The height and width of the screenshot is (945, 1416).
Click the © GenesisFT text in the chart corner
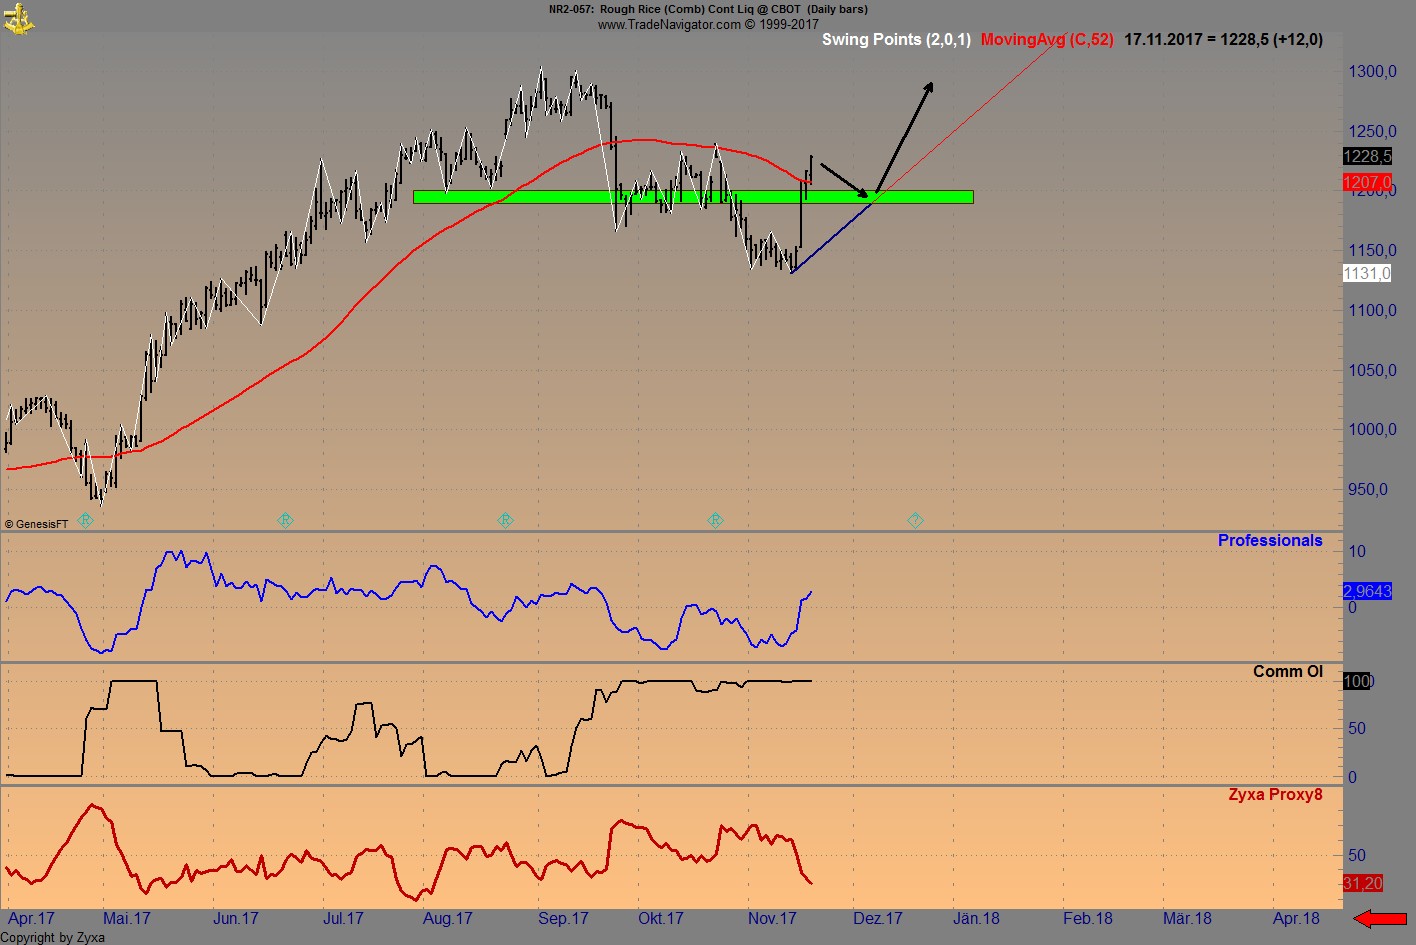pos(37,524)
